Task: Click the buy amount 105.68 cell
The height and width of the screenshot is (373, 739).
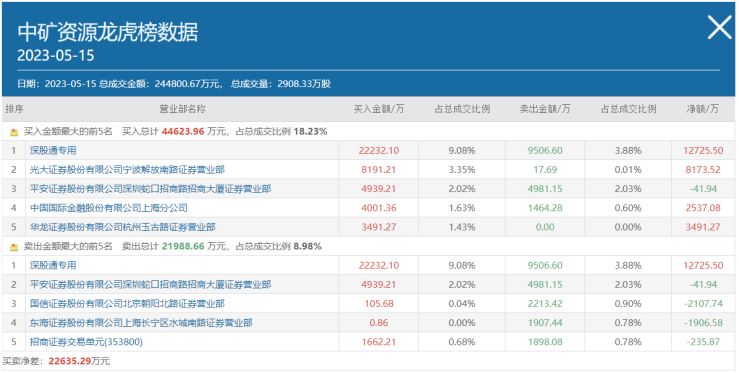Action: (379, 304)
